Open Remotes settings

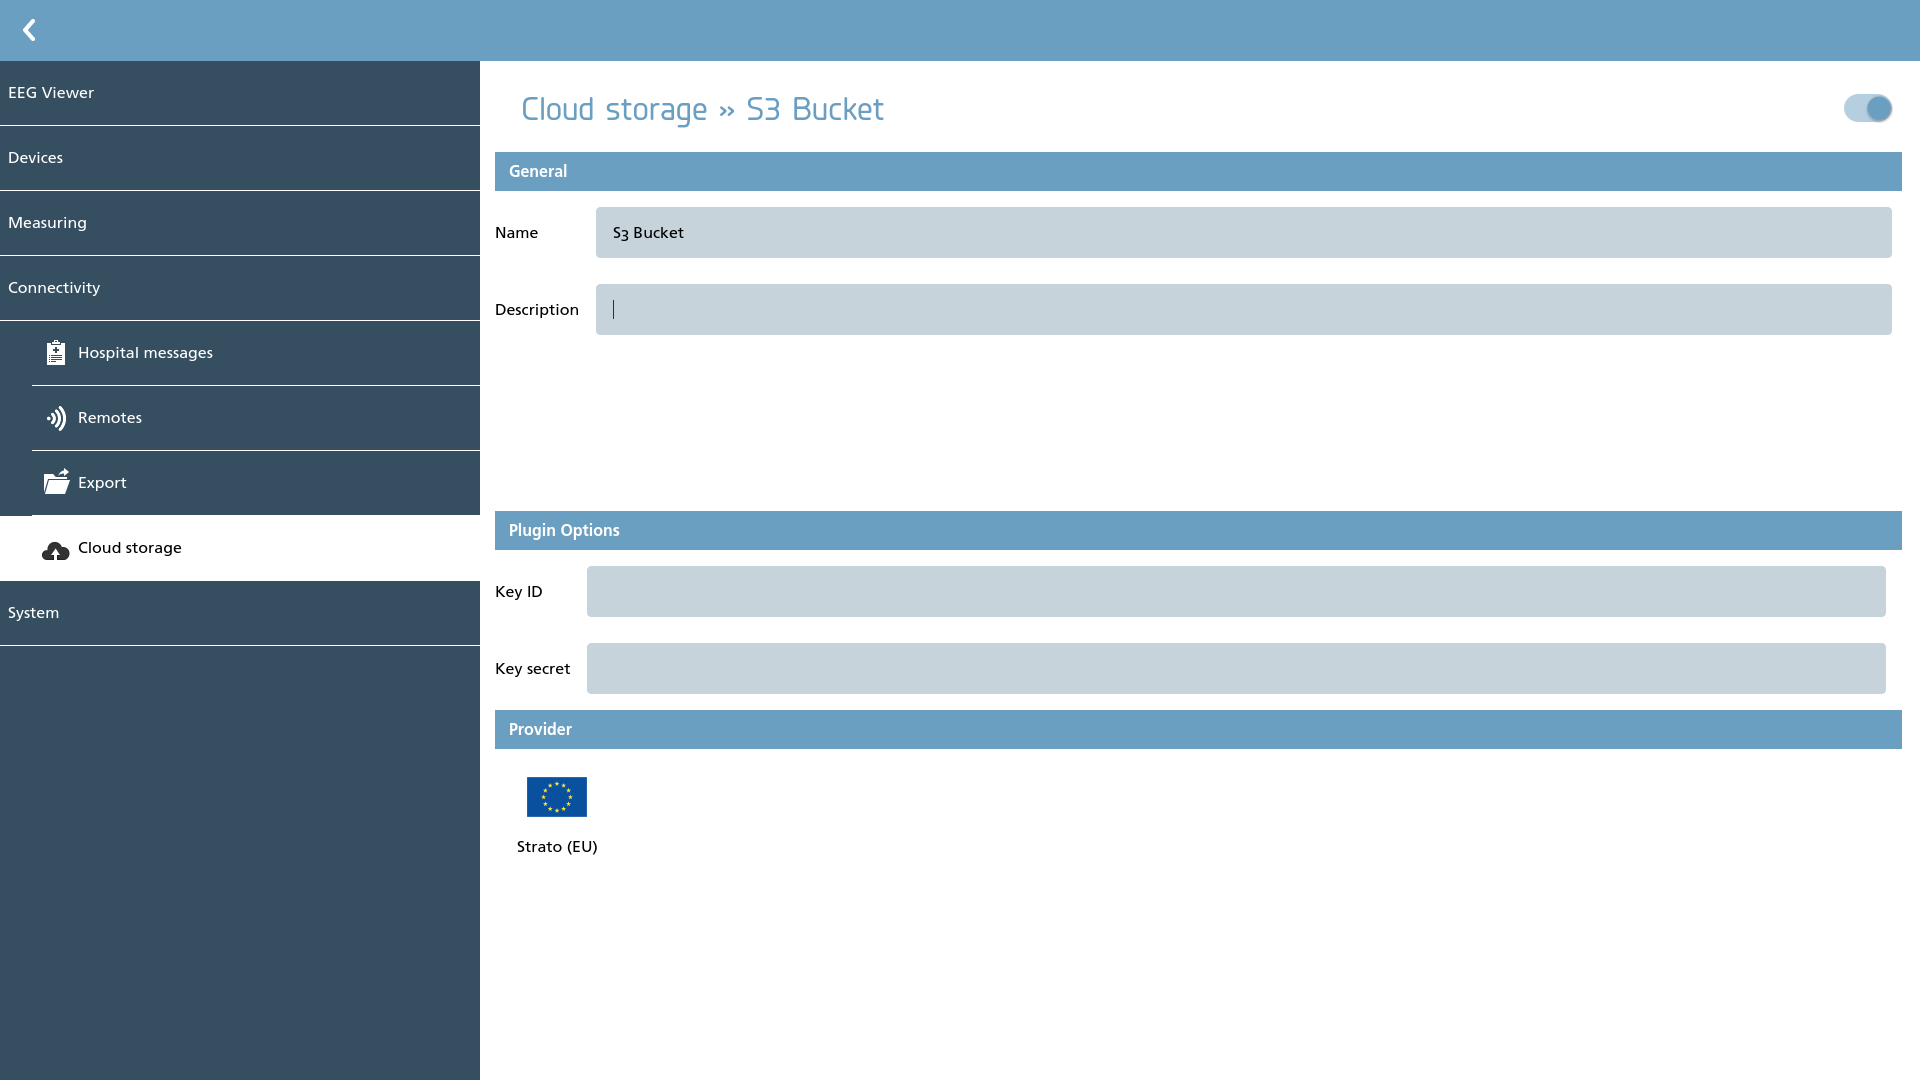[256, 418]
